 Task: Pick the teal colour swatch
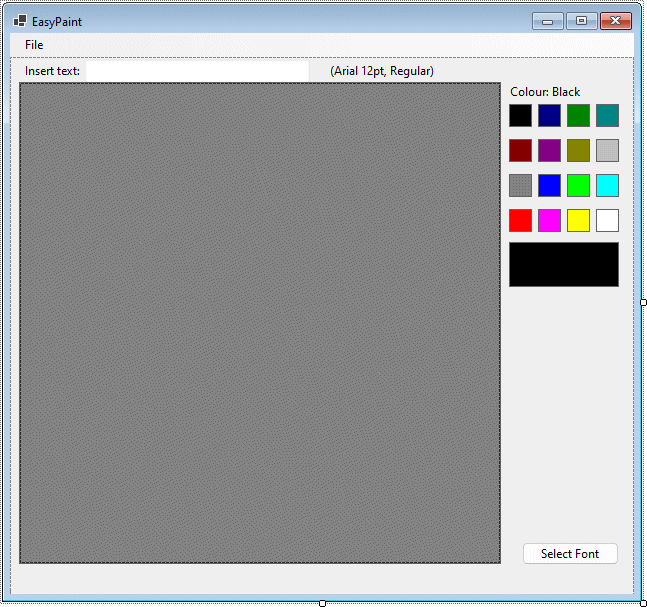click(607, 116)
